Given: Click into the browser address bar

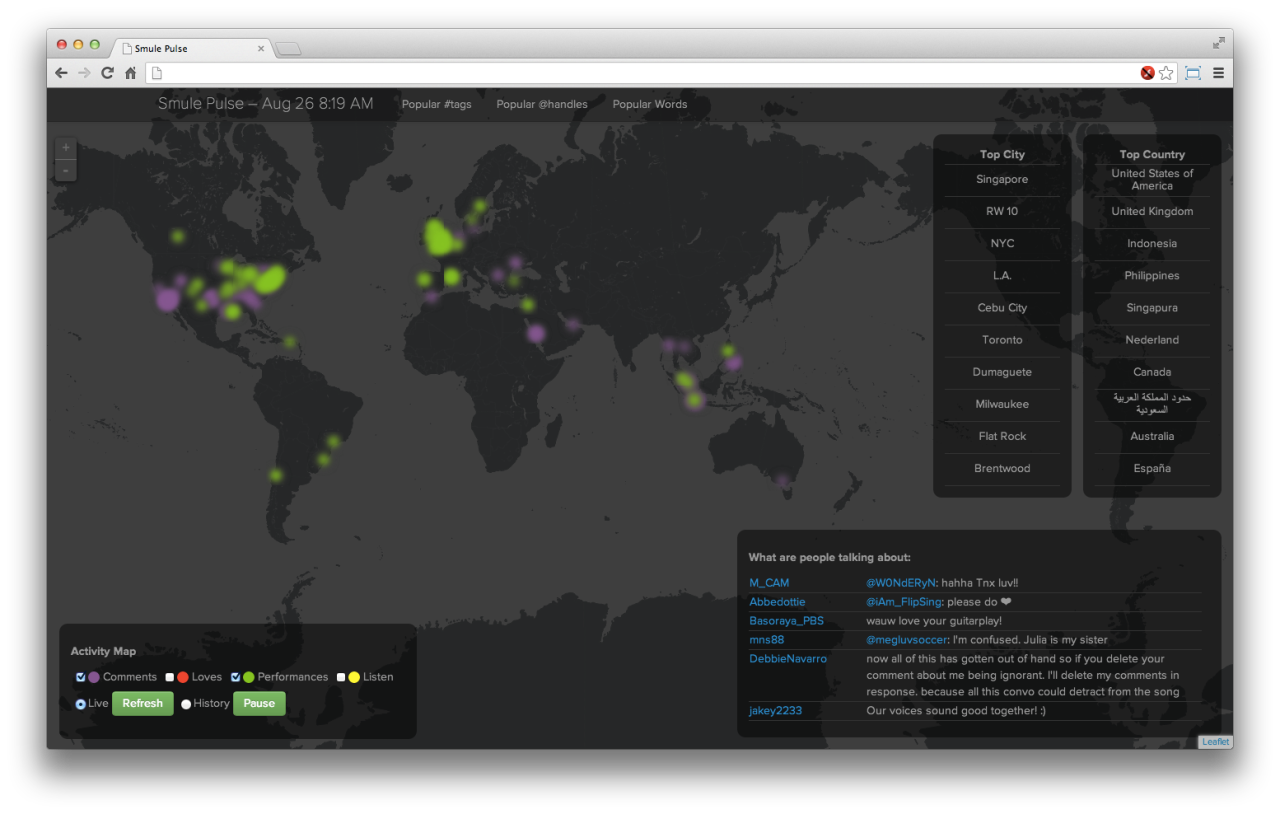Looking at the screenshot, I should coord(640,73).
